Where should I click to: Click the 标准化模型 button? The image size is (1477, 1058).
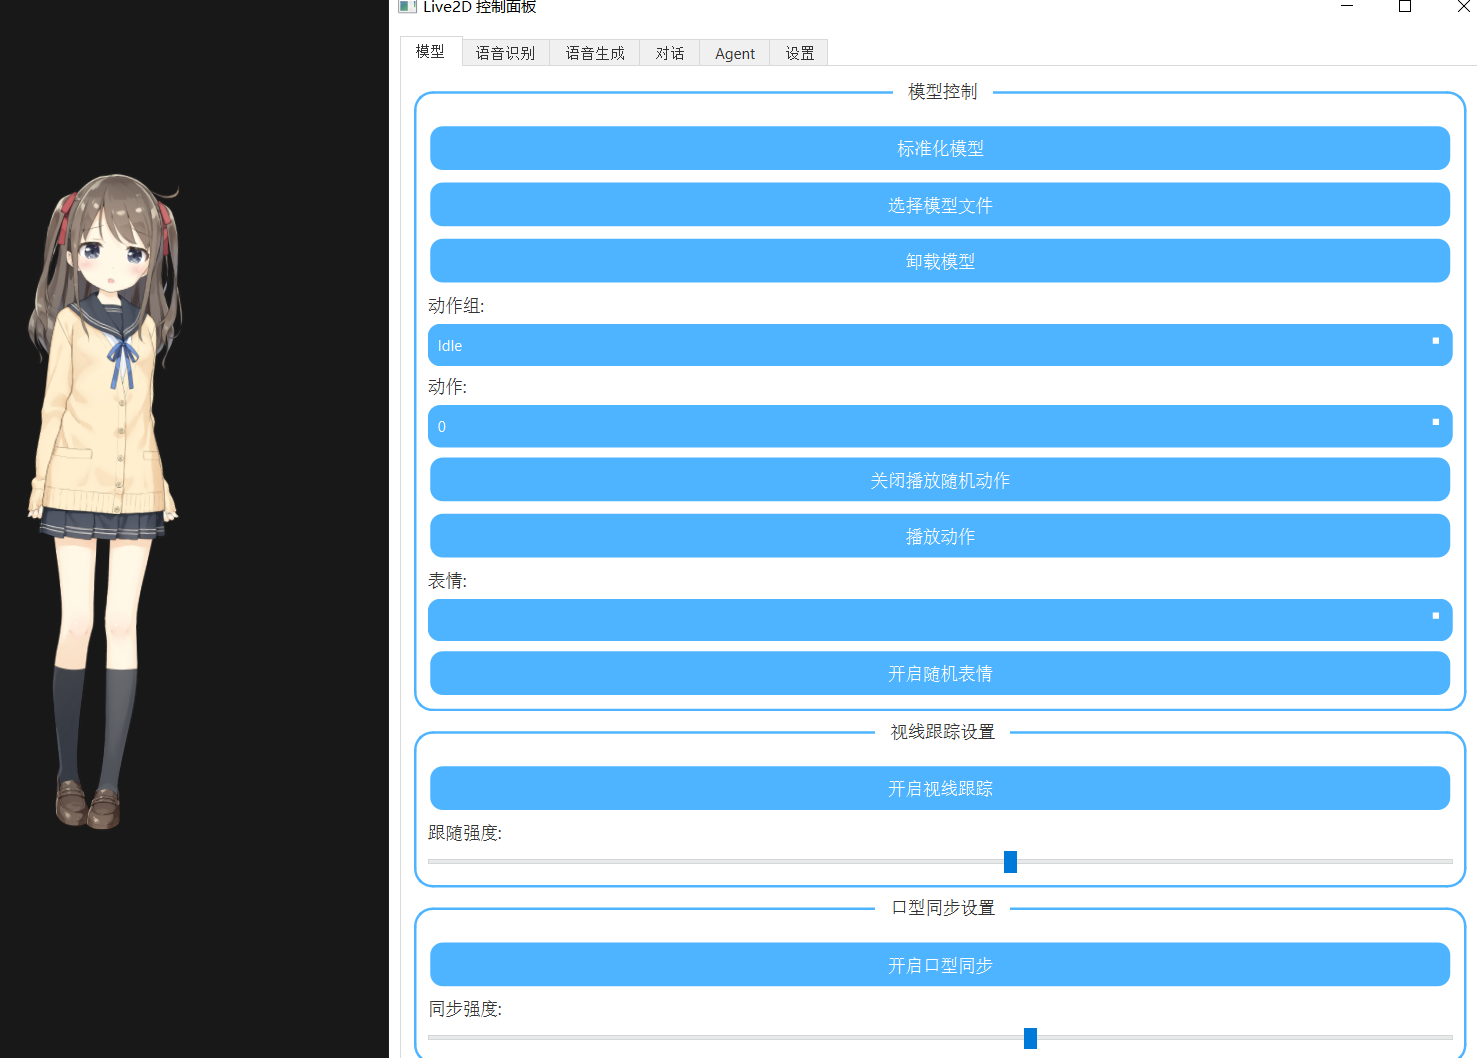pyautogui.click(x=939, y=148)
